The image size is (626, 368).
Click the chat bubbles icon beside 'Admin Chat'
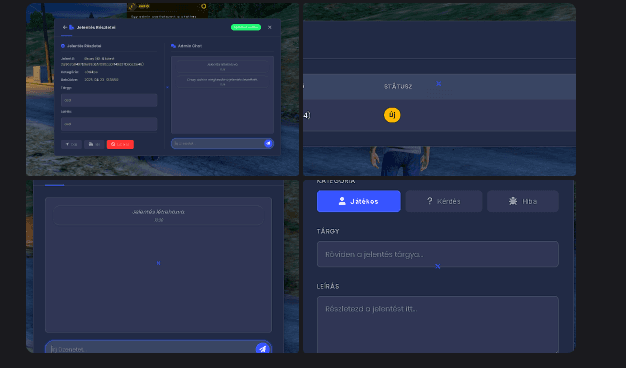(x=173, y=46)
